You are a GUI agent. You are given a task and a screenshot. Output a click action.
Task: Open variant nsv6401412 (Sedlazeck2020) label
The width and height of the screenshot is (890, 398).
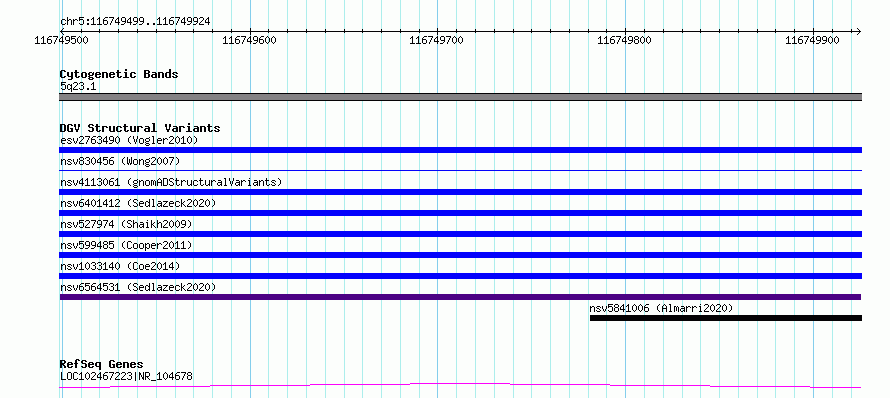coord(138,203)
